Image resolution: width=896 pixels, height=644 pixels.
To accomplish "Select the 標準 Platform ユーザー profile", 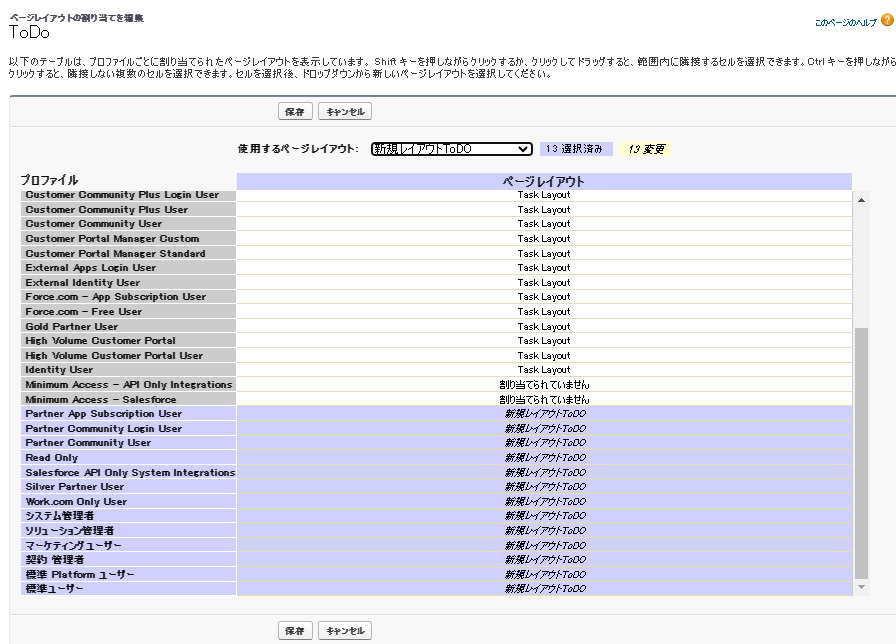I will coord(129,574).
